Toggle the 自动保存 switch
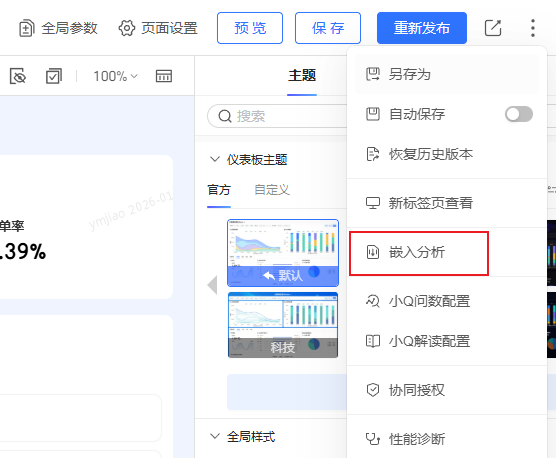Screen dimensions: 556x458 pos(519,114)
